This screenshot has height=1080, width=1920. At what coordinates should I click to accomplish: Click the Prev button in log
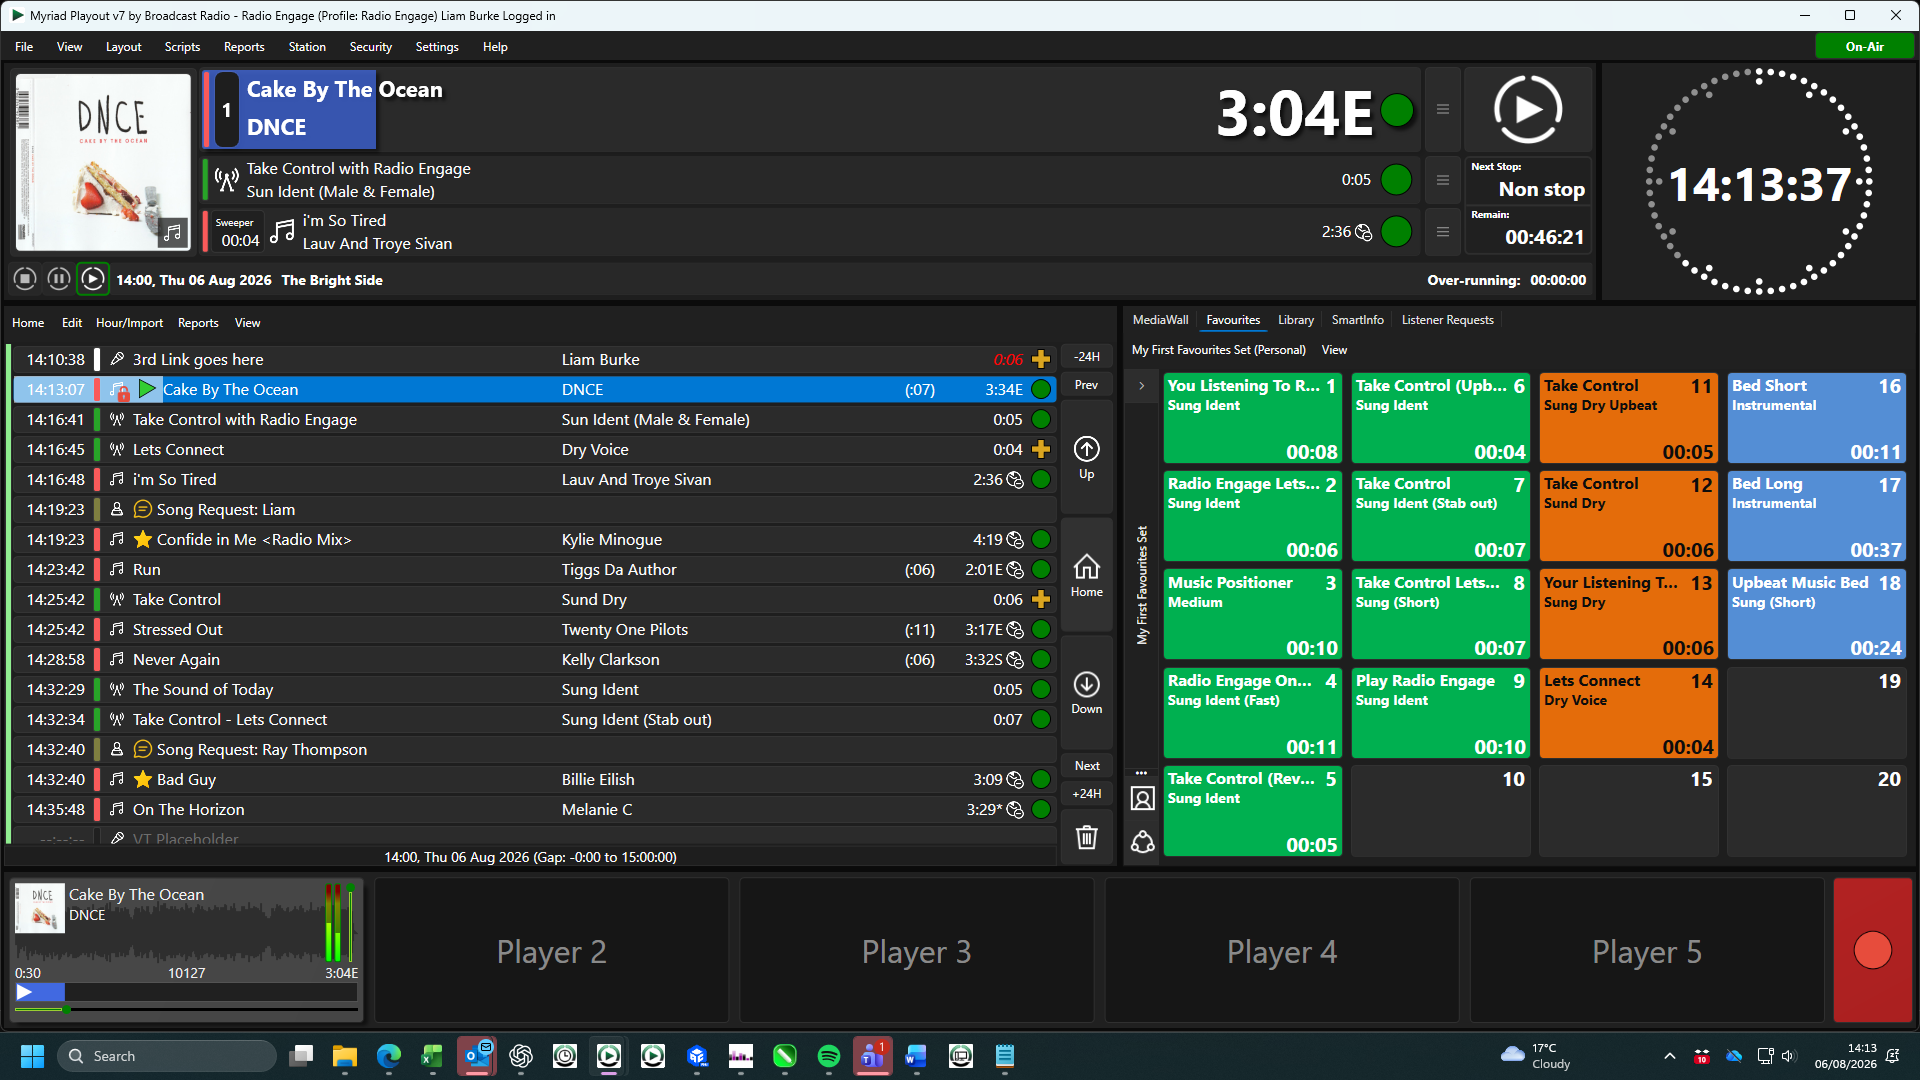[1087, 385]
